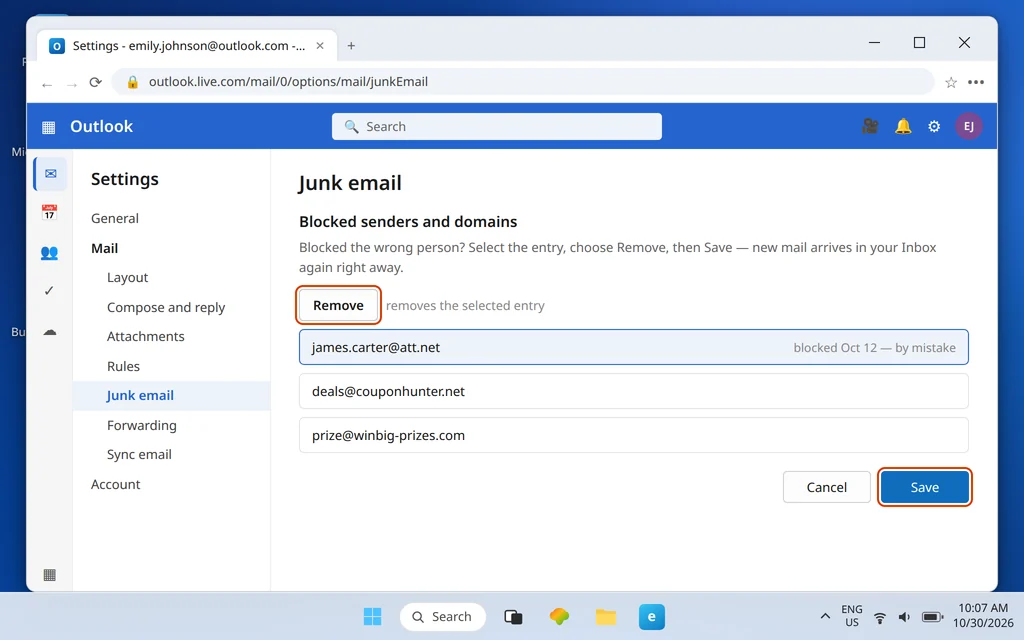Click the browser forward arrow

pyautogui.click(x=72, y=84)
